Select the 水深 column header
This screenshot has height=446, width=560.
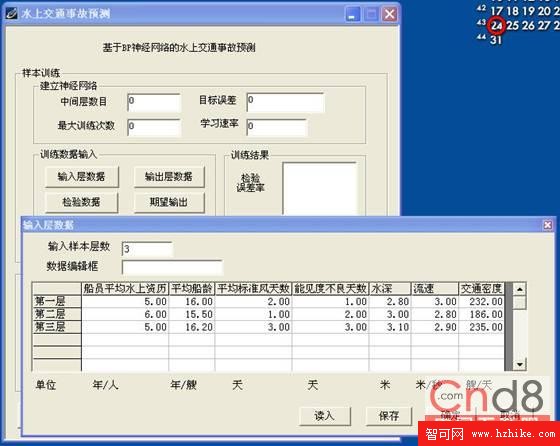click(390, 289)
